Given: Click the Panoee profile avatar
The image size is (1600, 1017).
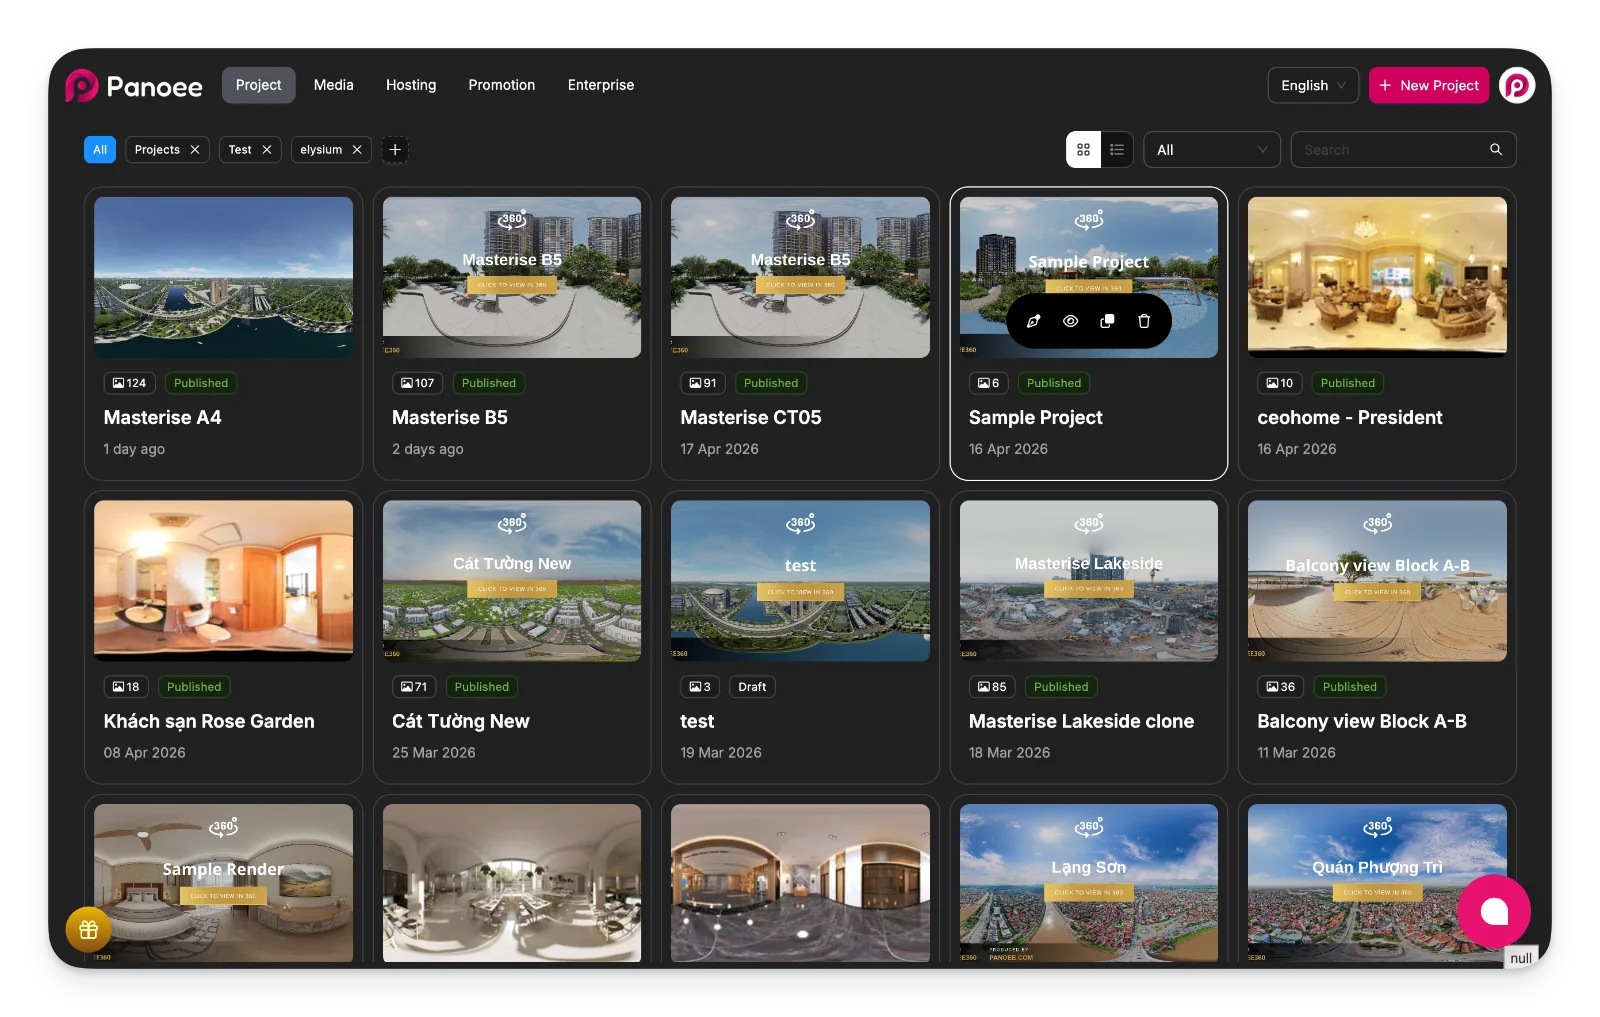Looking at the screenshot, I should pyautogui.click(x=1516, y=85).
